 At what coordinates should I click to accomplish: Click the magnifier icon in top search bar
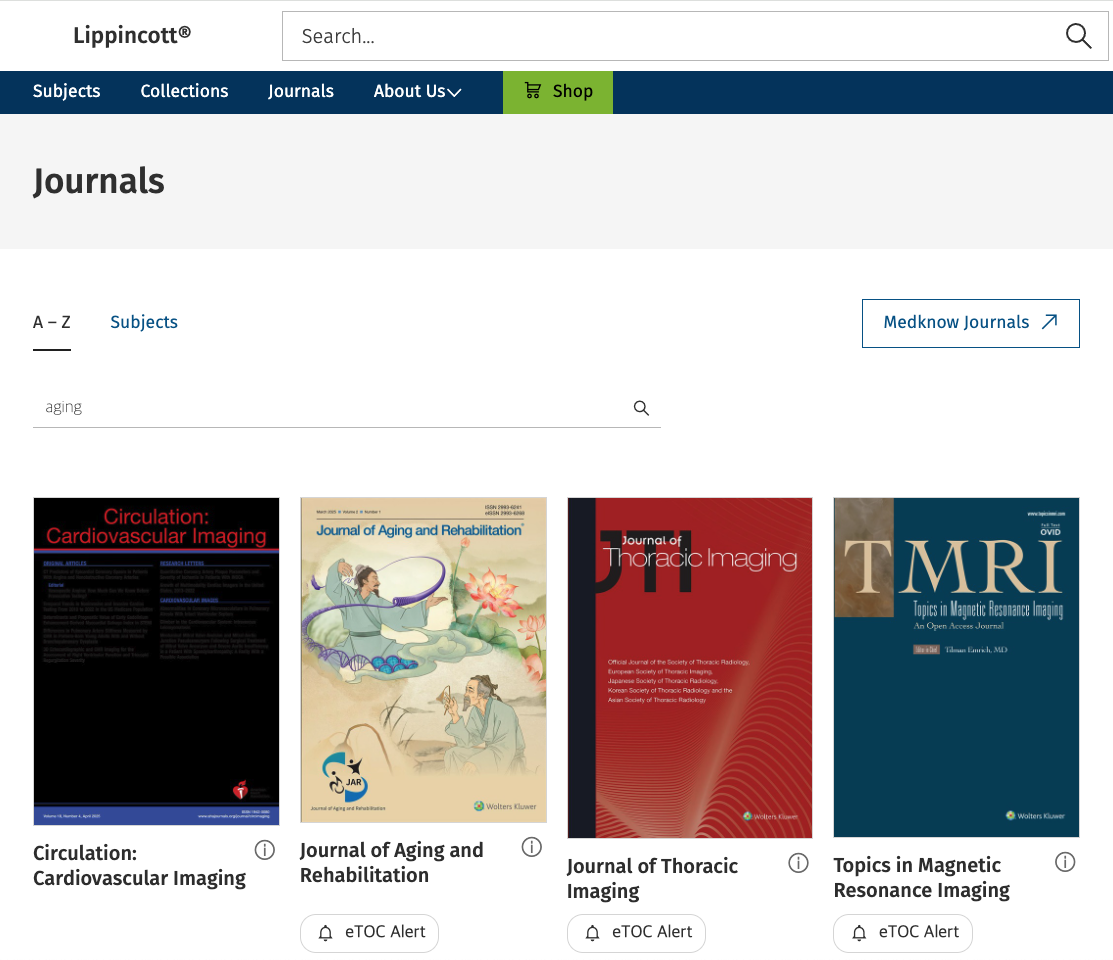coord(1078,36)
